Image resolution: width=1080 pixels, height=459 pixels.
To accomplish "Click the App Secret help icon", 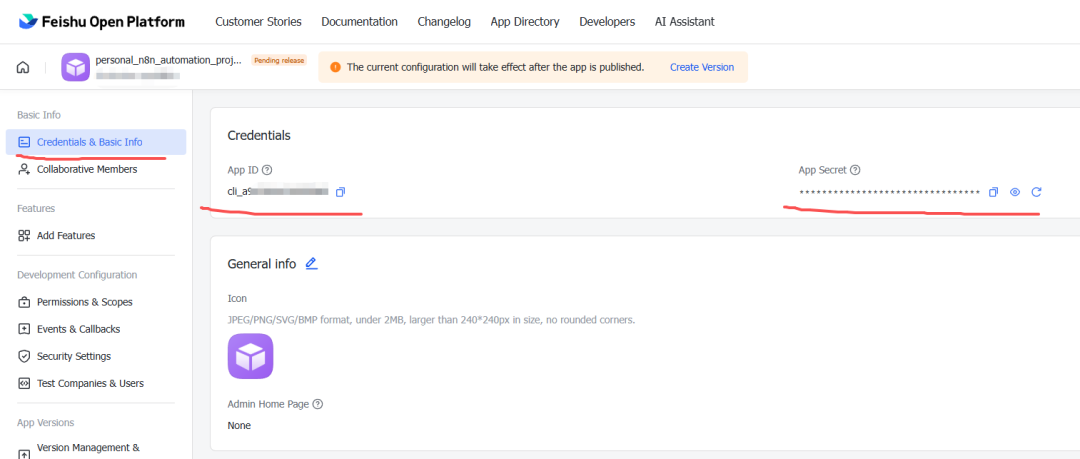I will point(855,171).
